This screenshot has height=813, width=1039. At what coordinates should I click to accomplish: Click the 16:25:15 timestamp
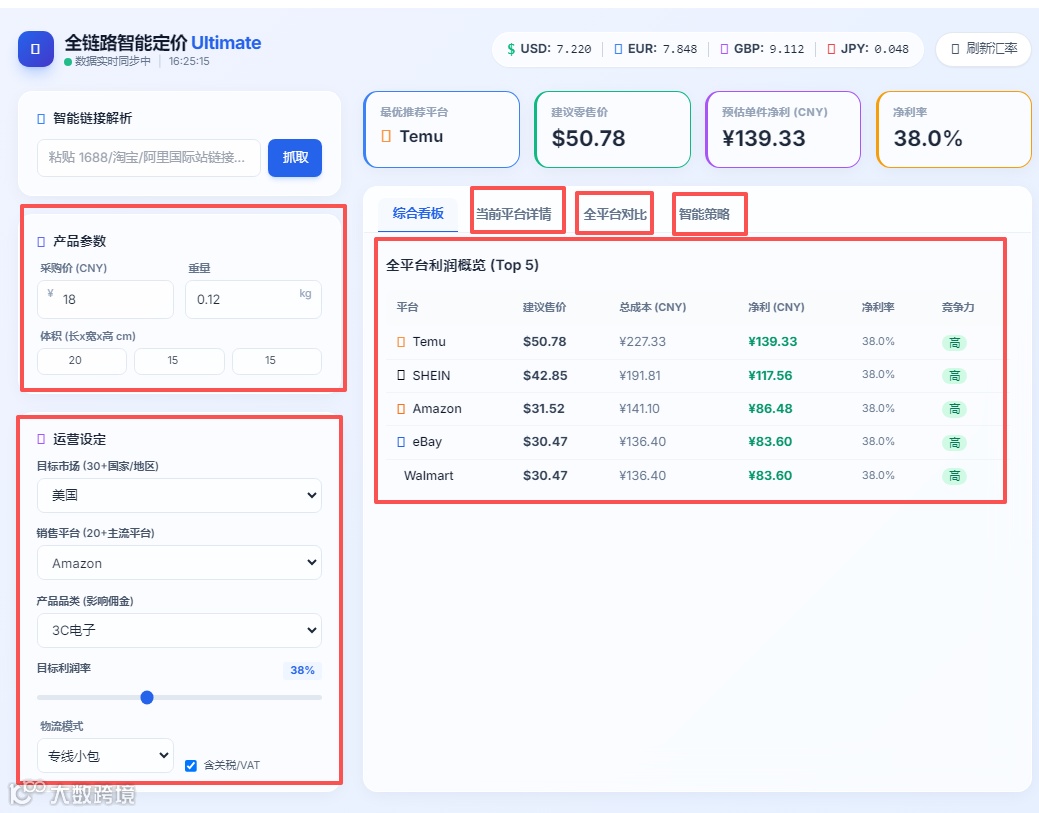pyautogui.click(x=189, y=62)
